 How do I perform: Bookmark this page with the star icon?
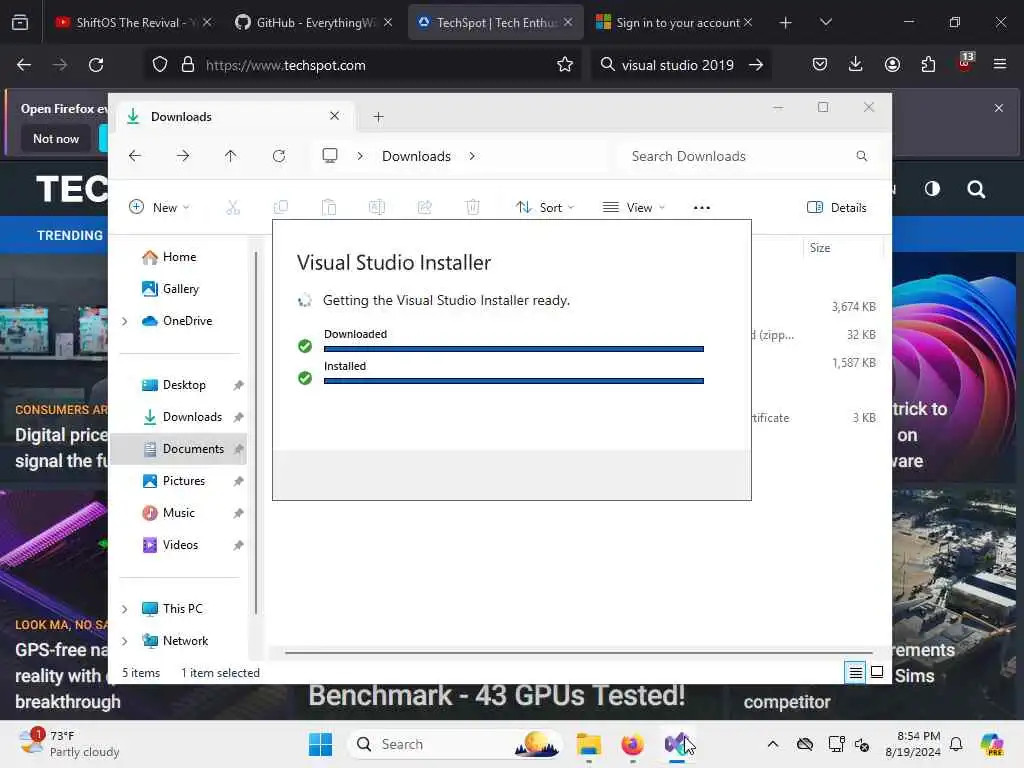(x=565, y=65)
